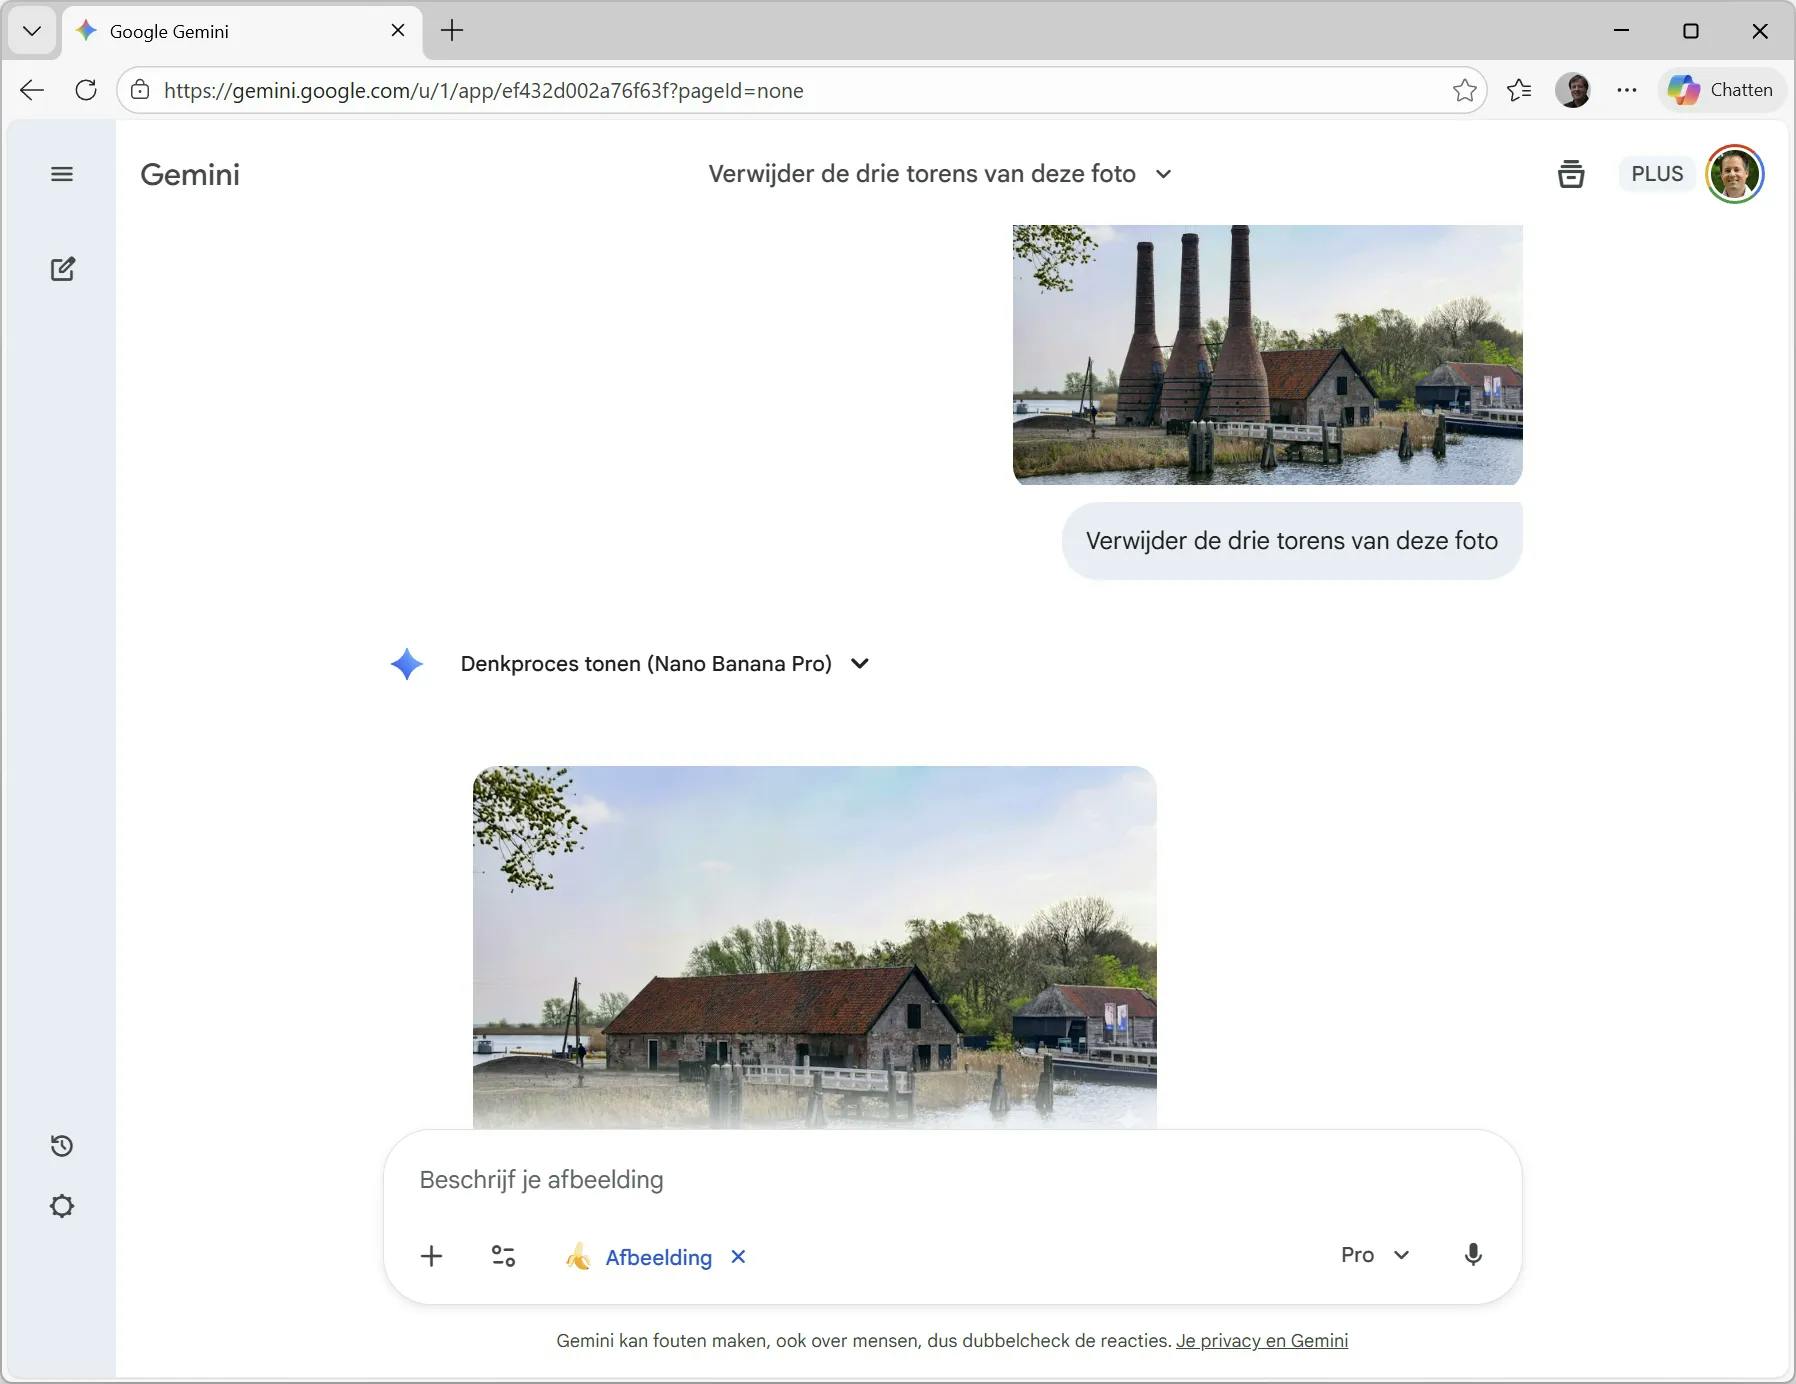View site information lock icon
Screen dimensions: 1796x1384
[x=140, y=90]
